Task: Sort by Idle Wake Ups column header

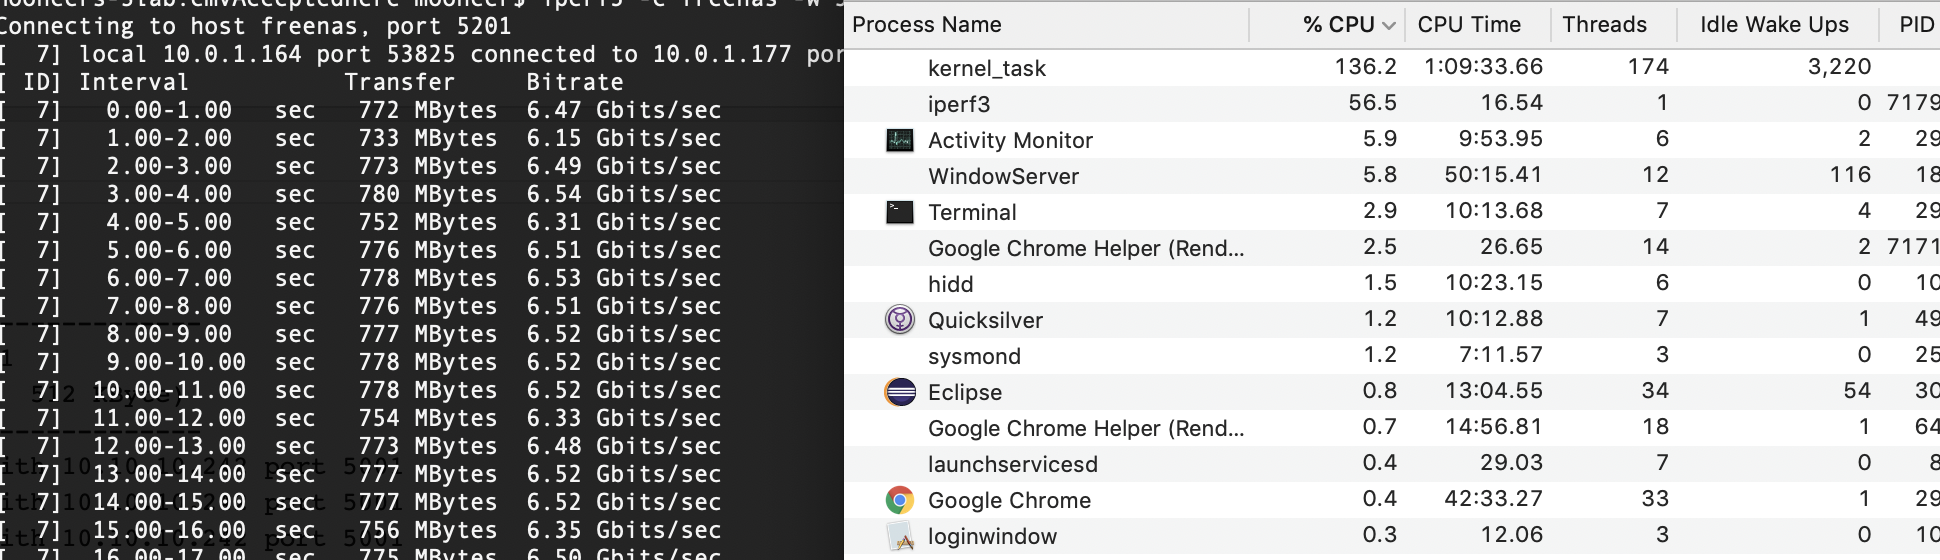Action: [x=1774, y=25]
